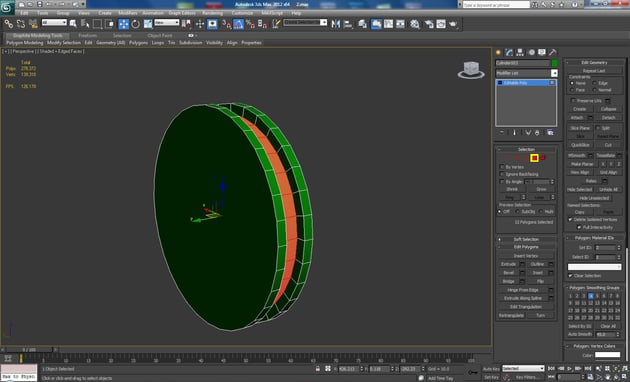Switch to the Modify command panel
This screenshot has width=630, height=382.
509,52
